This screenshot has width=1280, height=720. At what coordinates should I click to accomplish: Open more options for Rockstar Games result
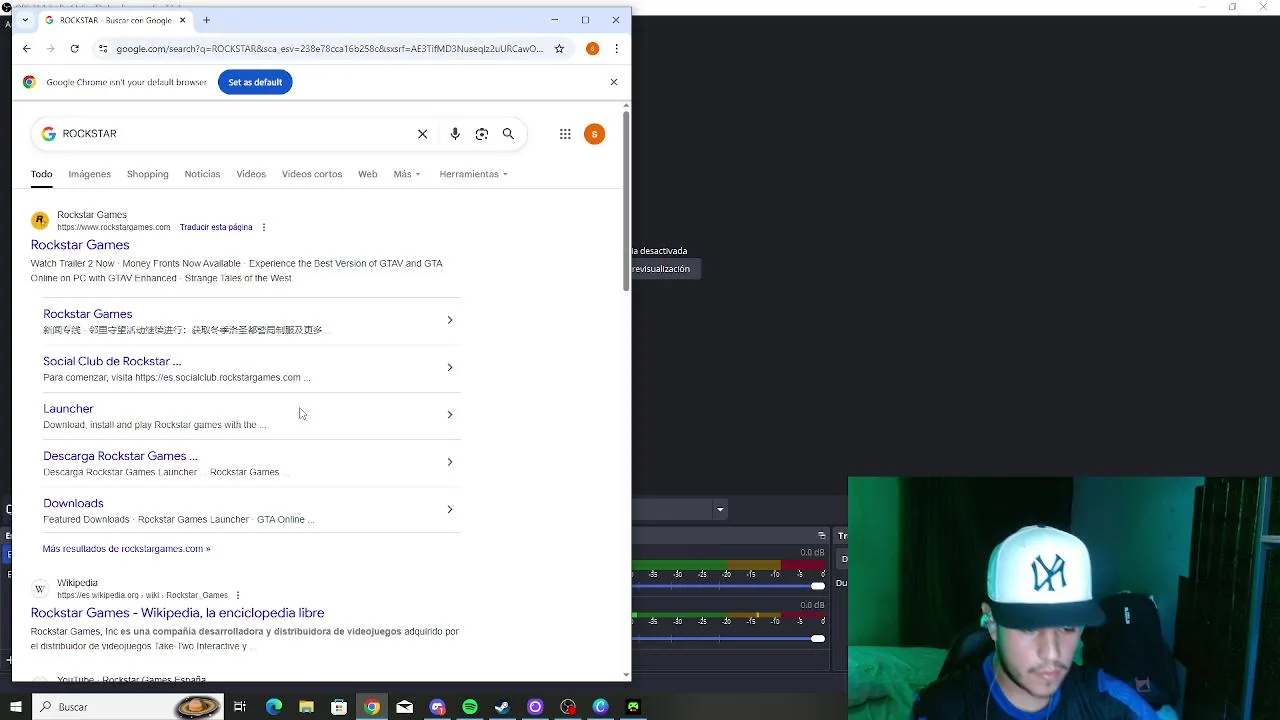click(263, 227)
